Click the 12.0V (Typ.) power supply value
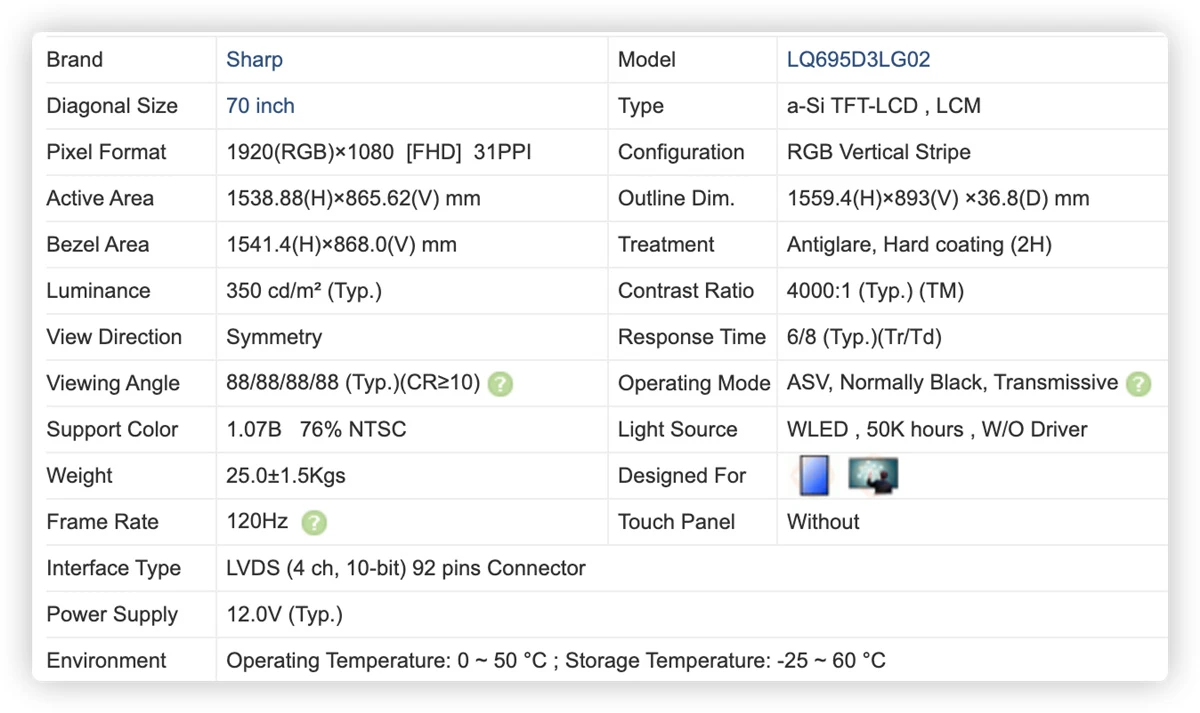 [284, 615]
